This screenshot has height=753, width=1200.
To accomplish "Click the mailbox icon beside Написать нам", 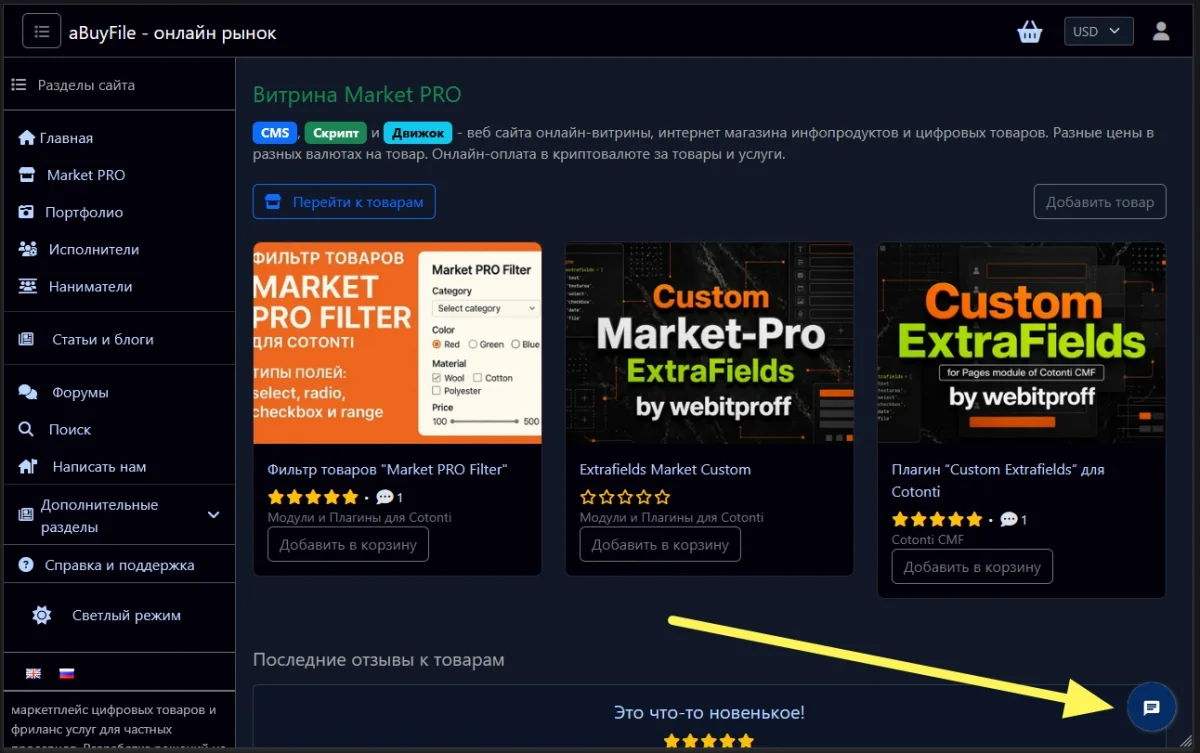I will pyautogui.click(x=28, y=466).
